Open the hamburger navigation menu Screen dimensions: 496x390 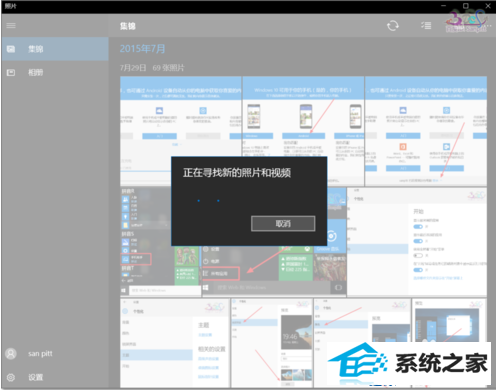click(x=11, y=26)
